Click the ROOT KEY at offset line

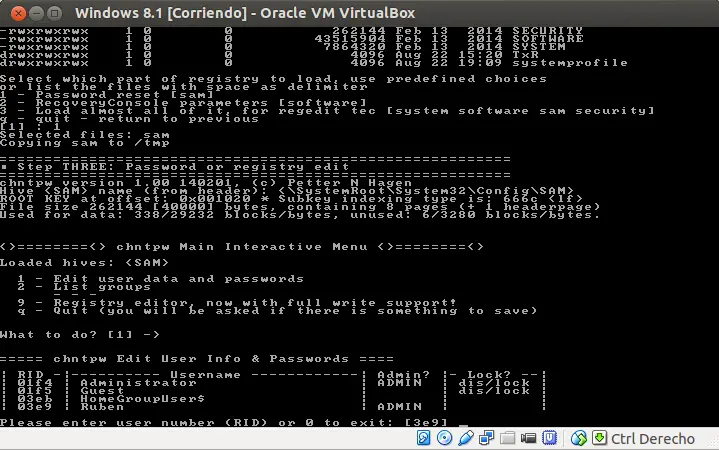[x=291, y=199]
